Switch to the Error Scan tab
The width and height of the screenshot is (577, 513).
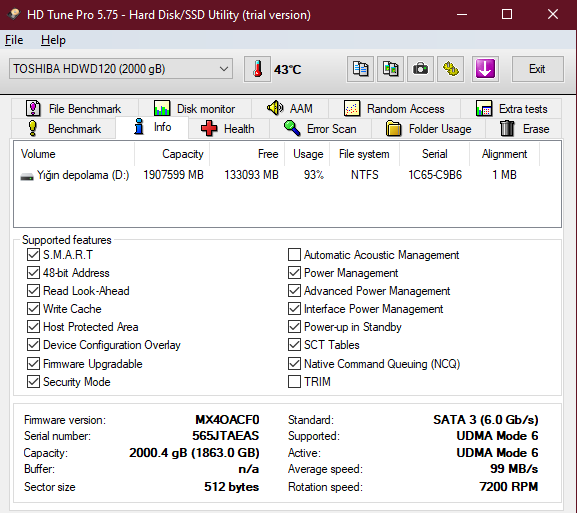click(320, 128)
